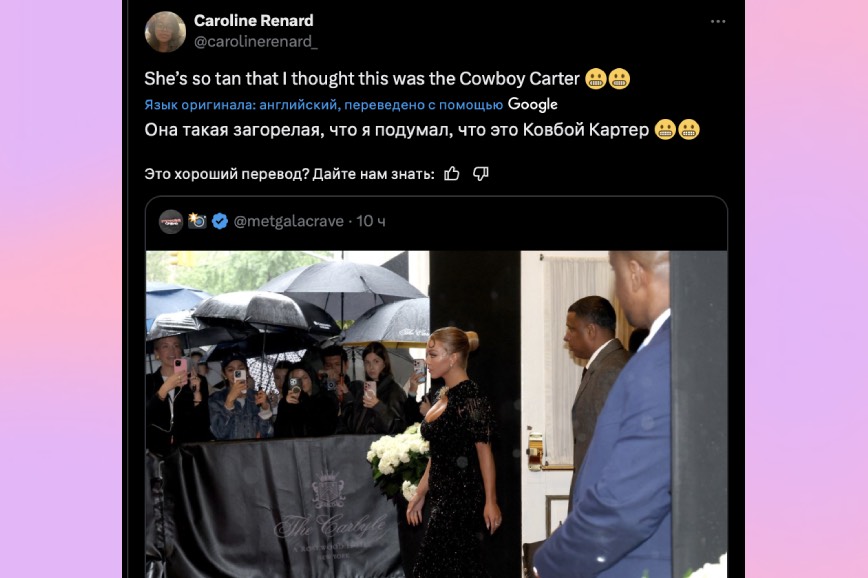Viewport: 868px width, 578px height.
Task: Click the first grimacing emoji after 'Cowboy Carter'
Action: pyautogui.click(x=596, y=79)
